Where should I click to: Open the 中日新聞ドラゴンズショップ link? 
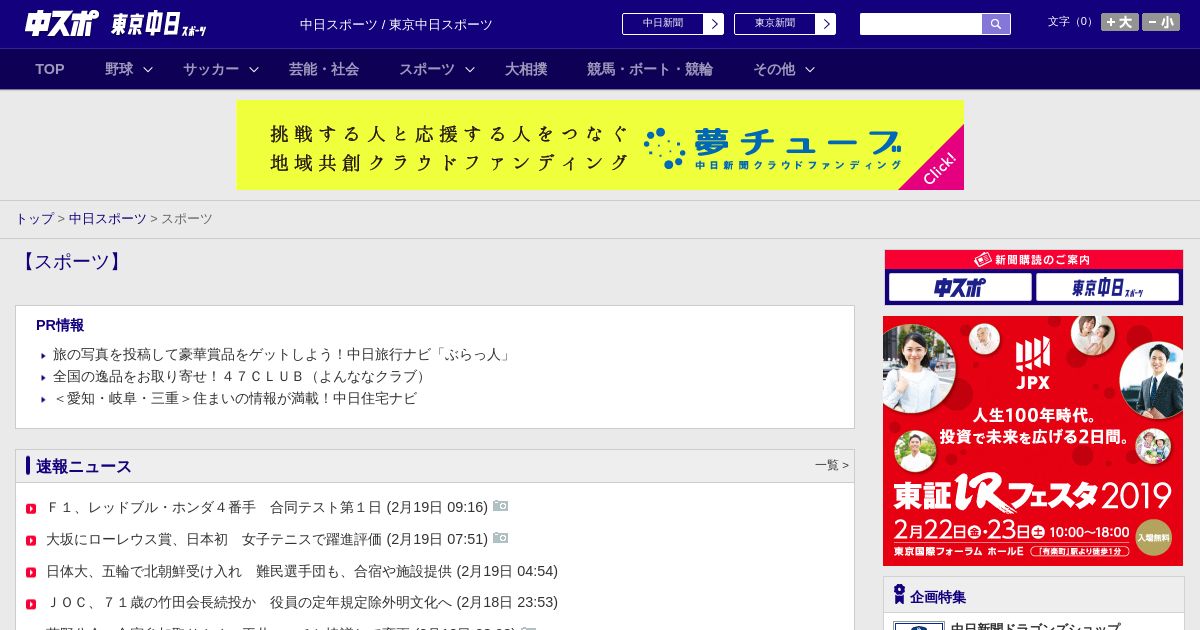[x=1035, y=626]
